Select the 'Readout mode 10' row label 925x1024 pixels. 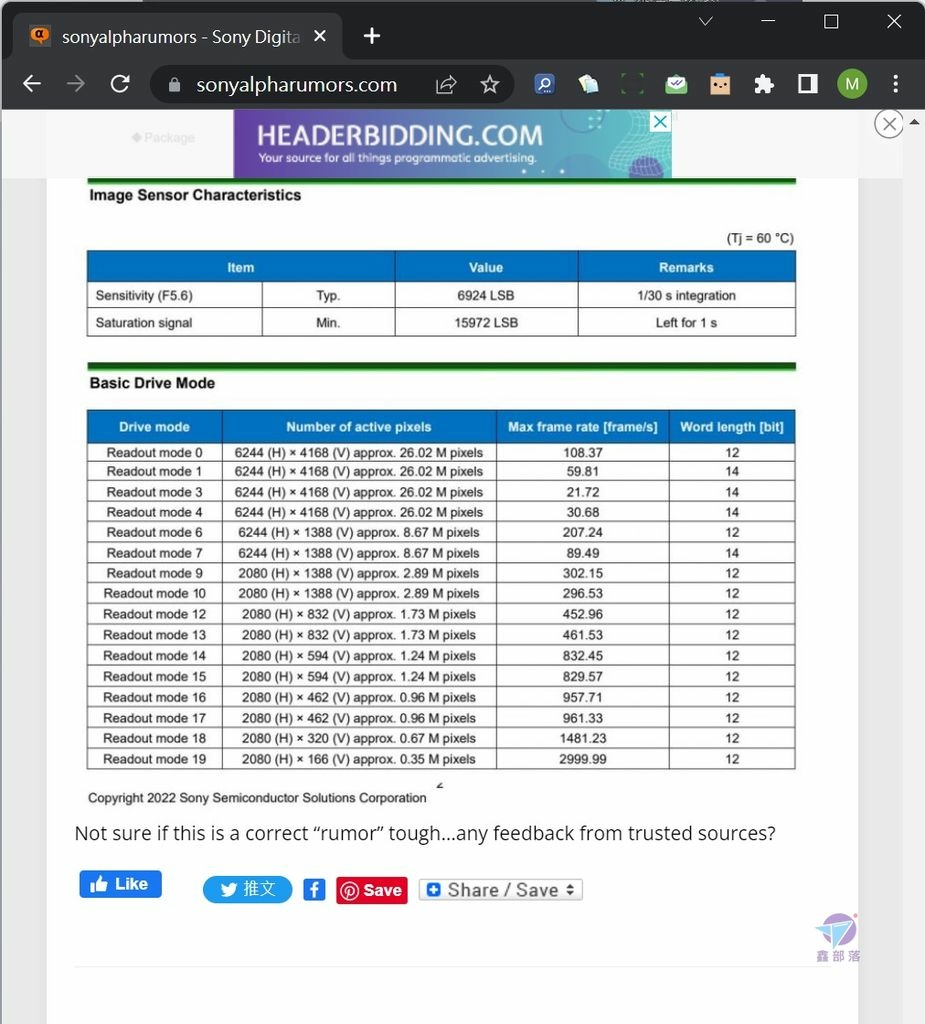click(155, 593)
